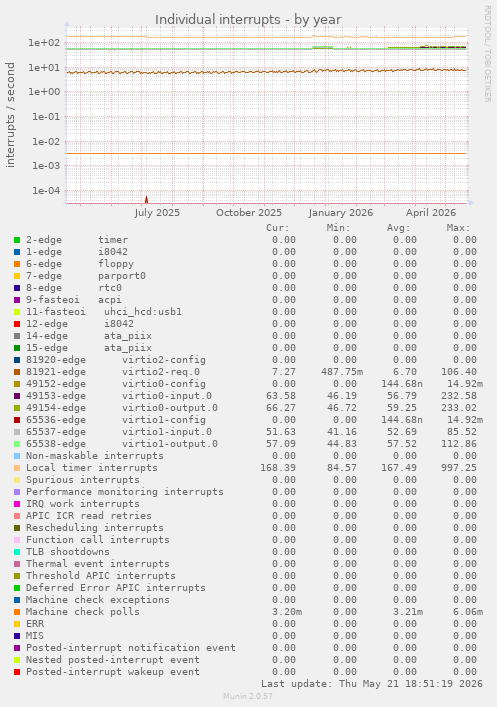The width and height of the screenshot is (497, 707).
Task: Click the purple 49153-edge virtio0-input.0 swatch
Action: [17, 396]
